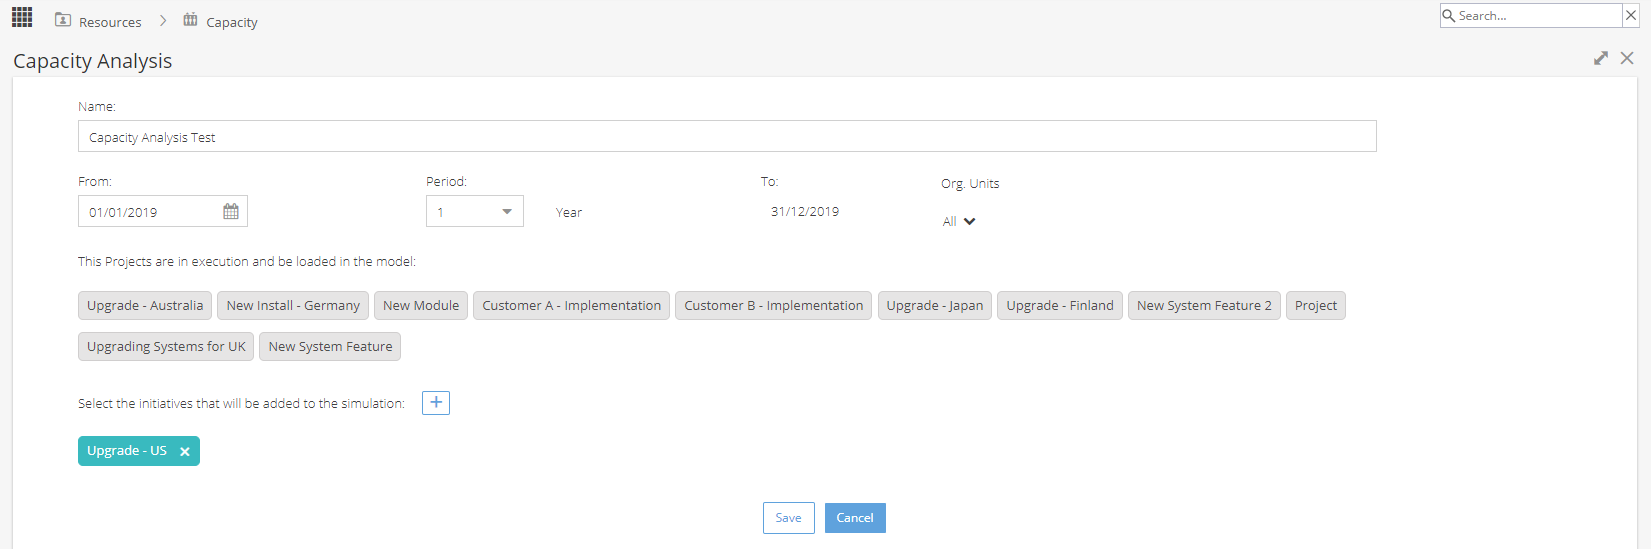Focus the Name input field
The width and height of the screenshot is (1651, 549).
(x=727, y=137)
